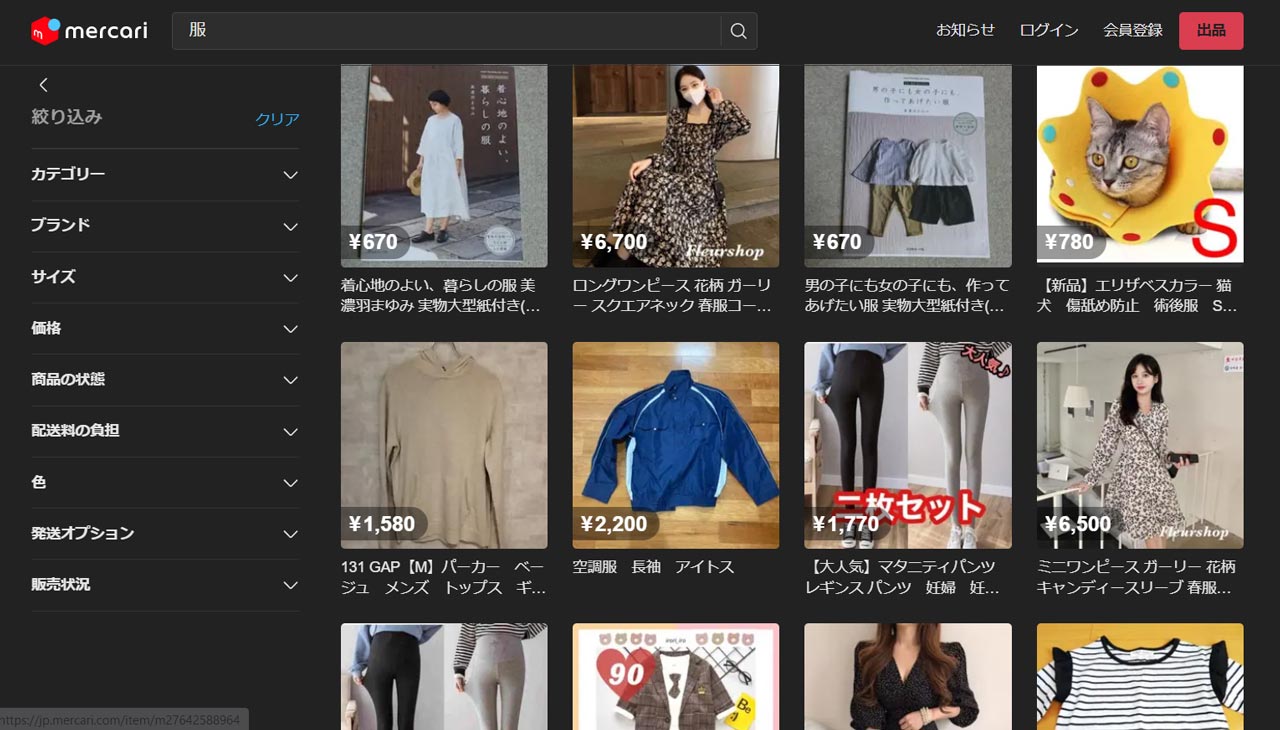This screenshot has height=730, width=1280.
Task: Click the title 131 GAP【M】パーカー ベージュ
Action: tap(444, 577)
